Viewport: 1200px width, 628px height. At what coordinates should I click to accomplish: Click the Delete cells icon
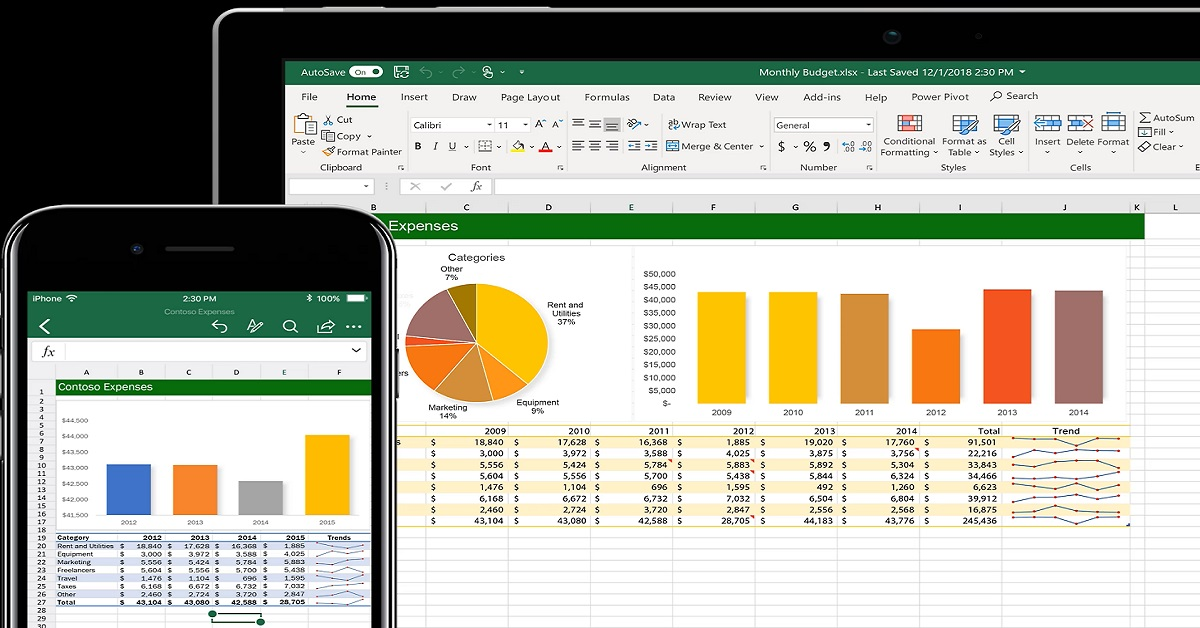click(1080, 124)
